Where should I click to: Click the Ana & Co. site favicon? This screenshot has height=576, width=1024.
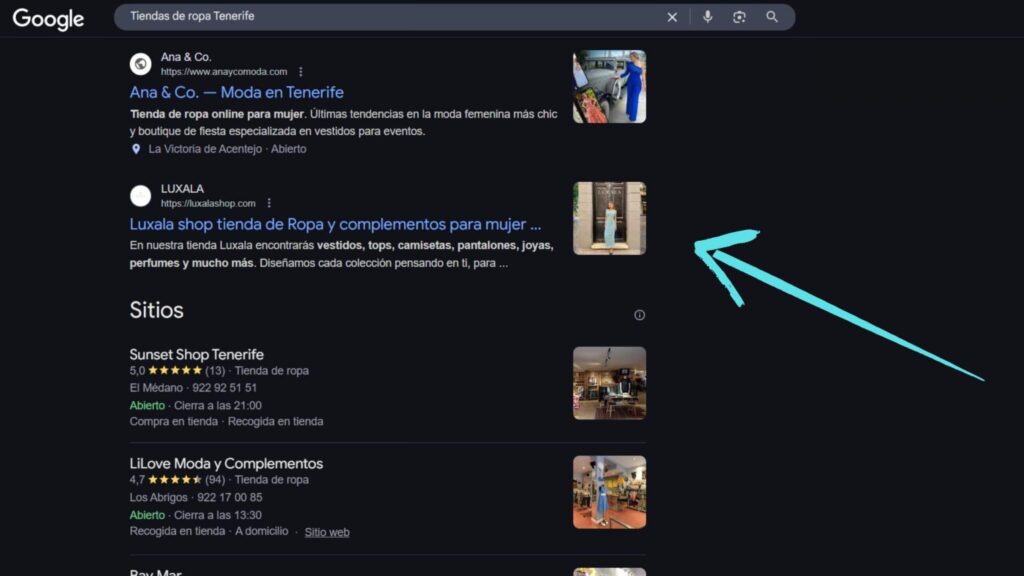140,64
